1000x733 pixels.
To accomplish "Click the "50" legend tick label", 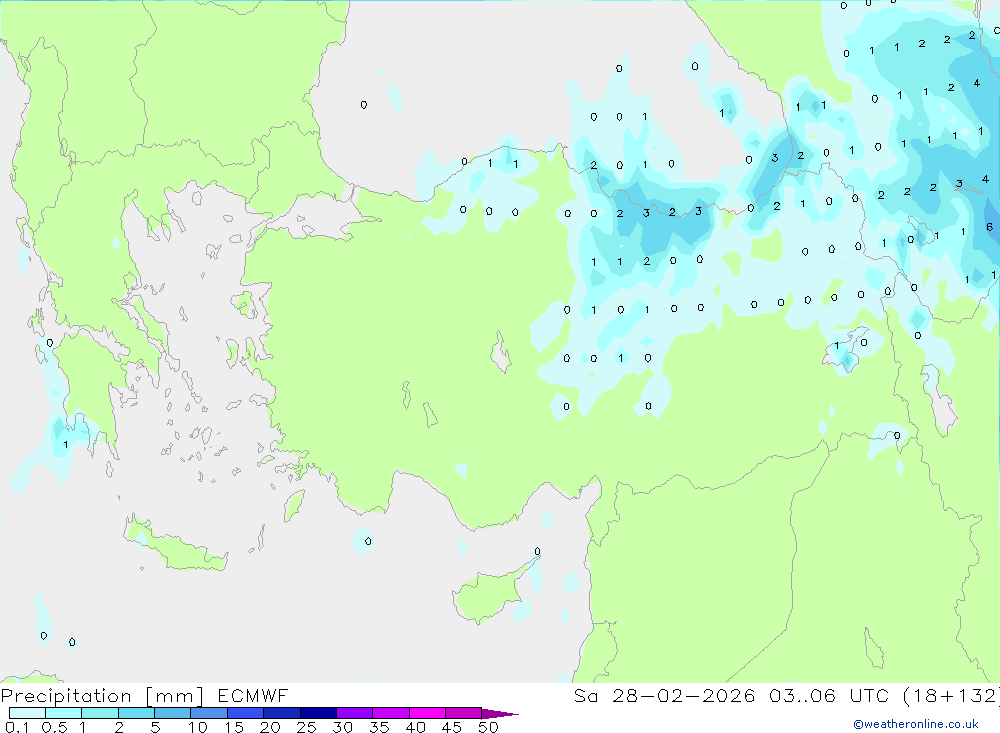I will [488, 727].
